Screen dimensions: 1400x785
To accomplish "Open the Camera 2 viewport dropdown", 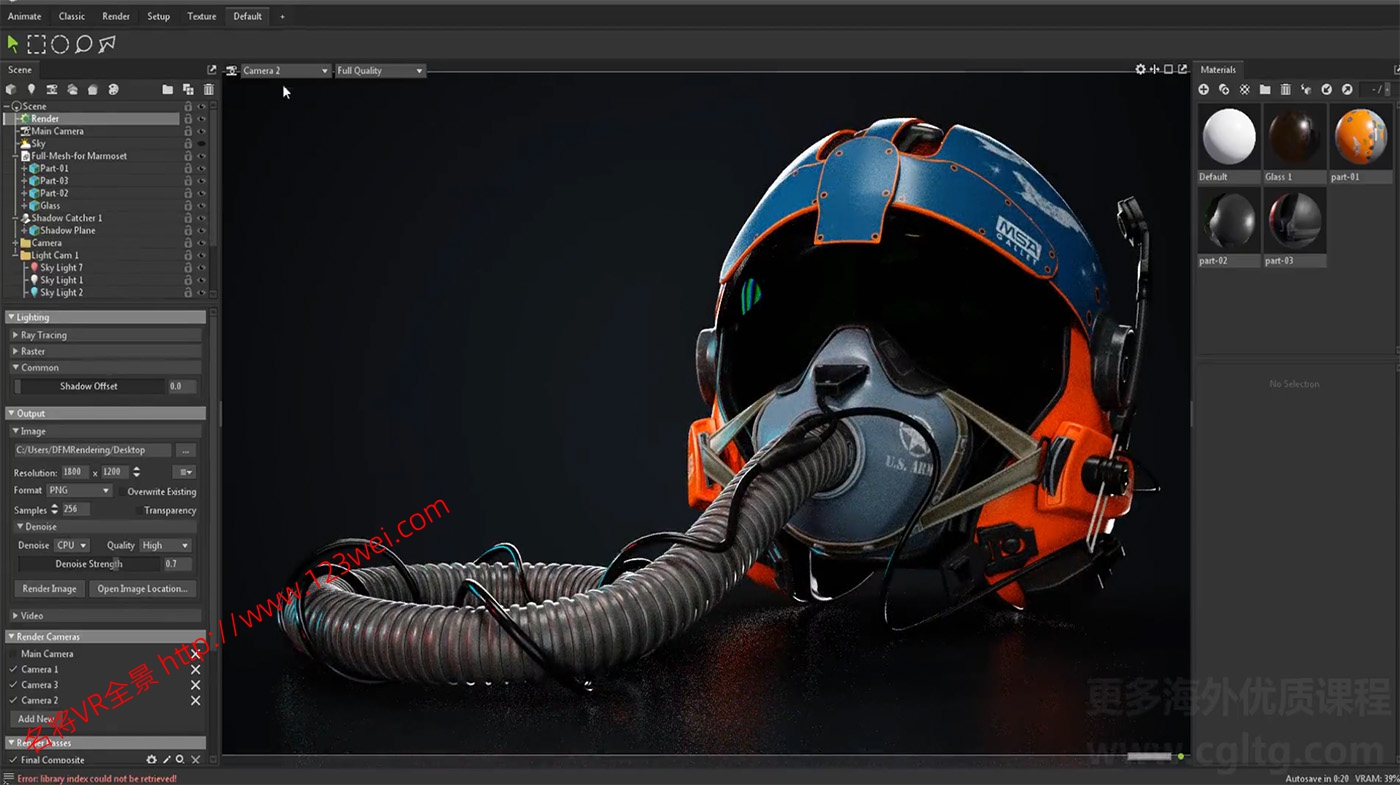I will 285,71.
